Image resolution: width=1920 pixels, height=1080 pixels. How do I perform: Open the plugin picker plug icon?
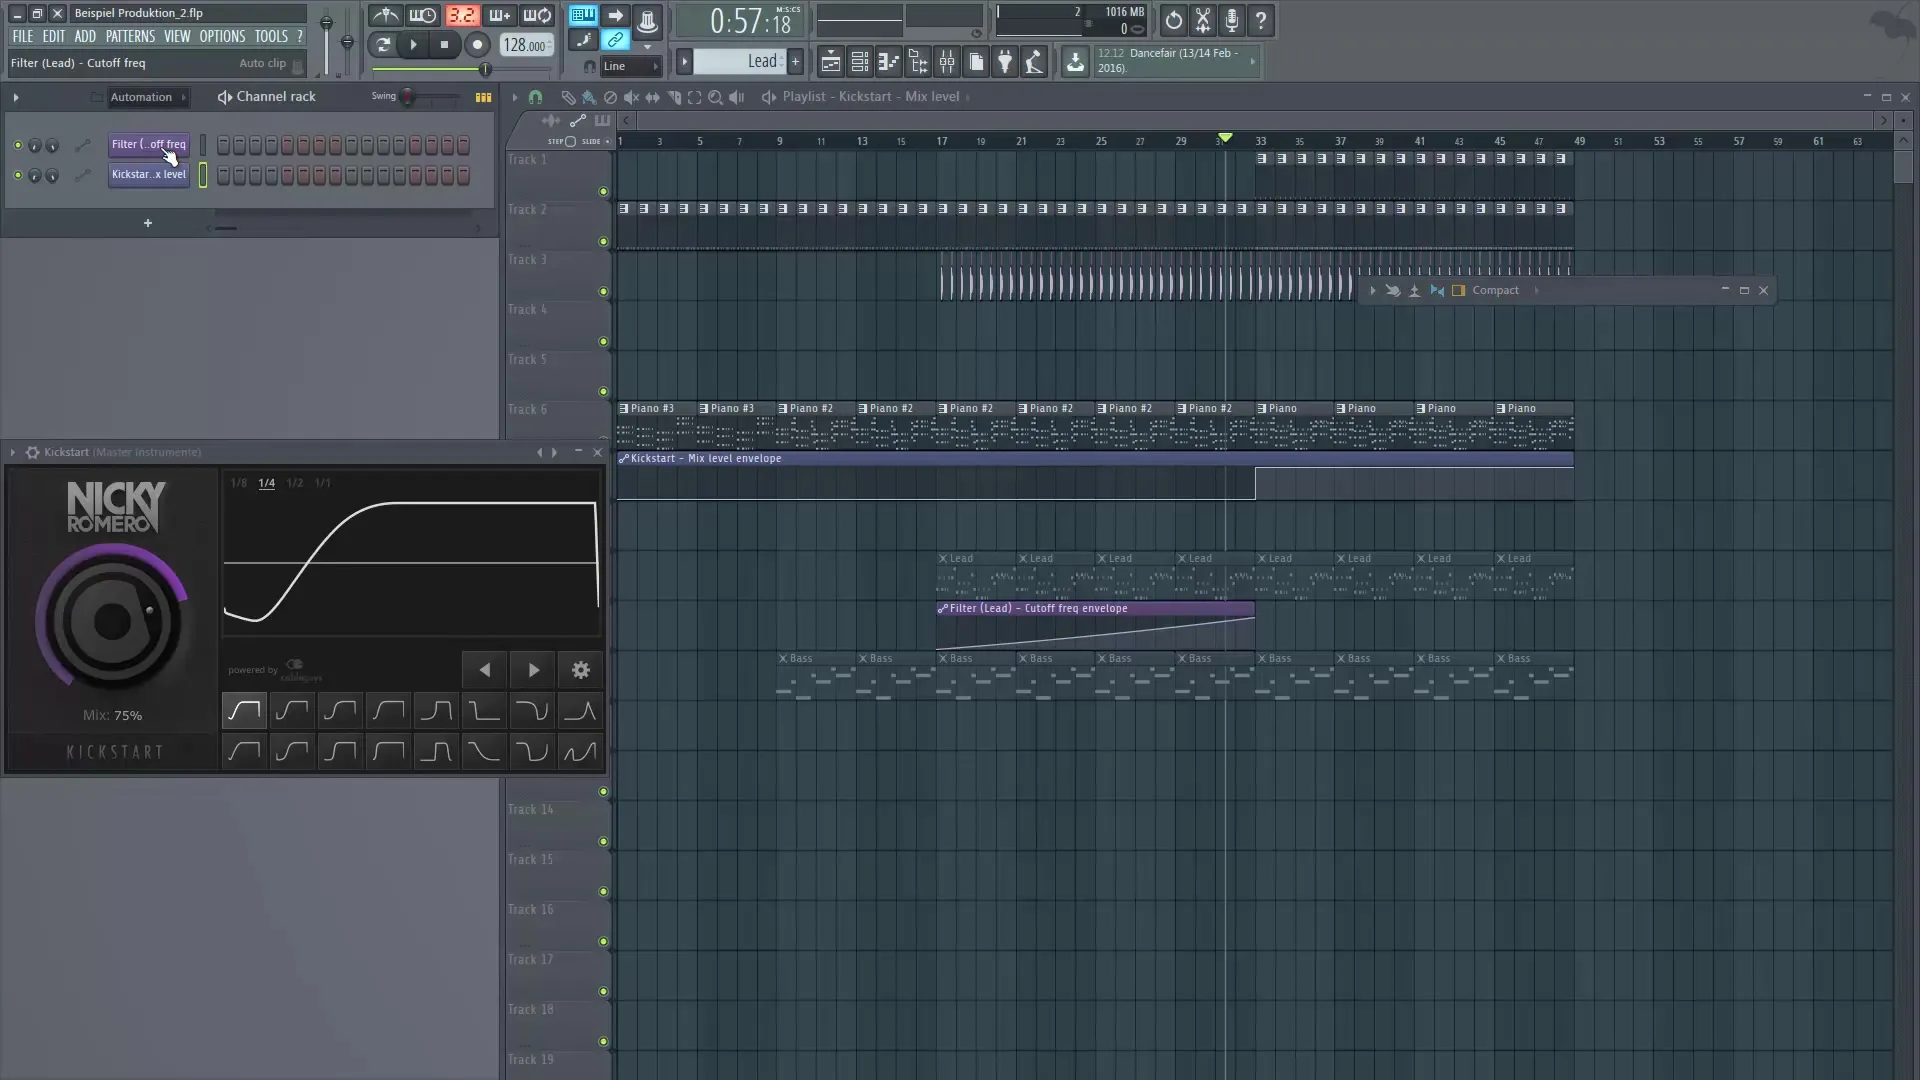click(1005, 63)
